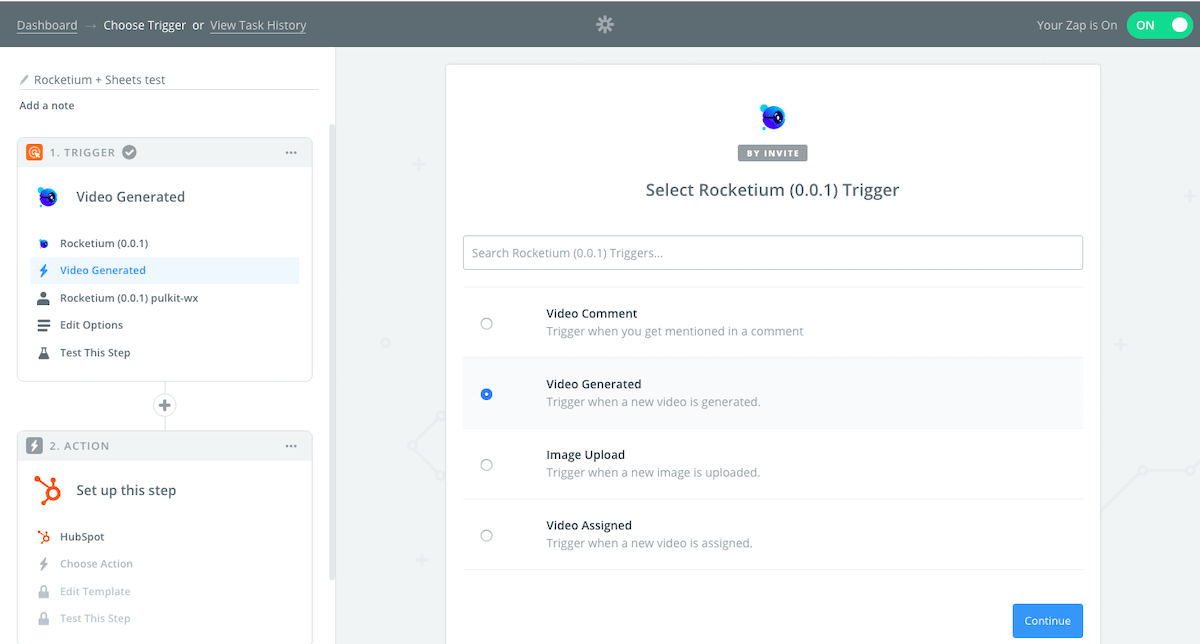Click 'Trigger when a new video is generated.' text
This screenshot has width=1200, height=644.
click(653, 402)
